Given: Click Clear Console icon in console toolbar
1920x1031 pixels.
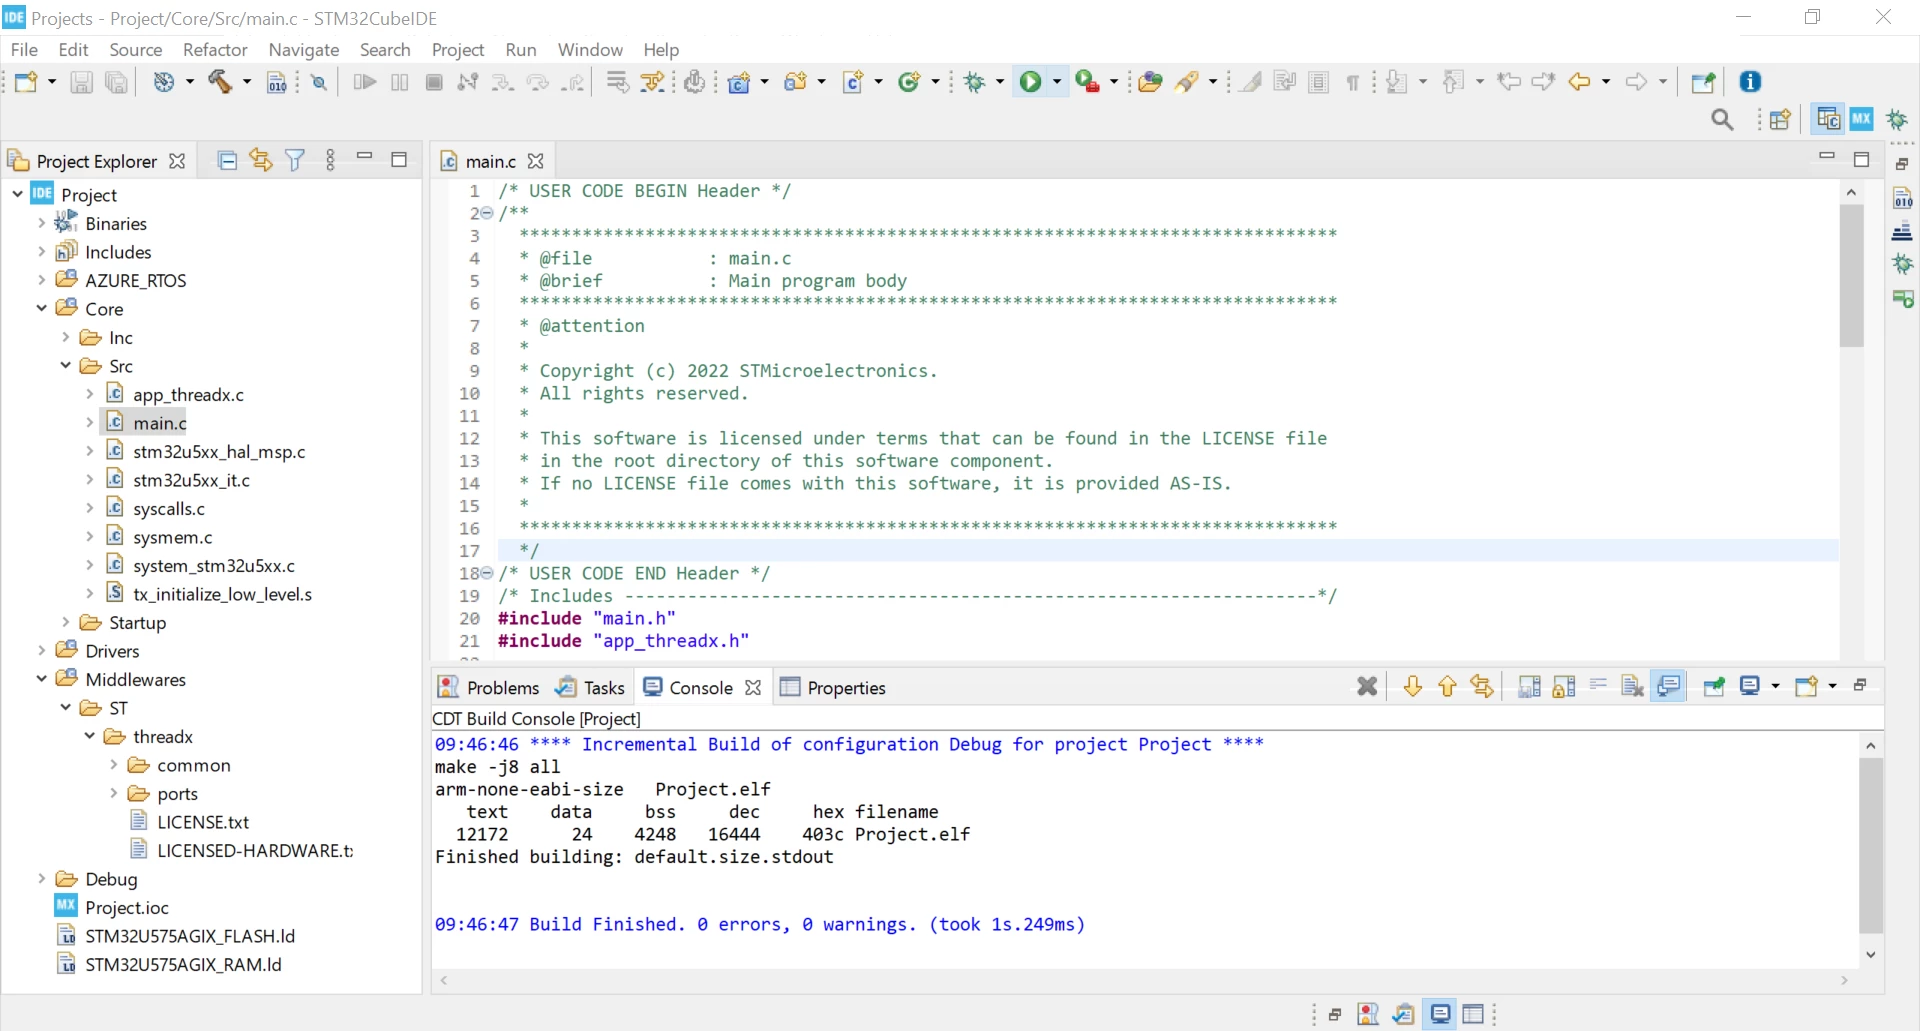Looking at the screenshot, I should (1632, 686).
